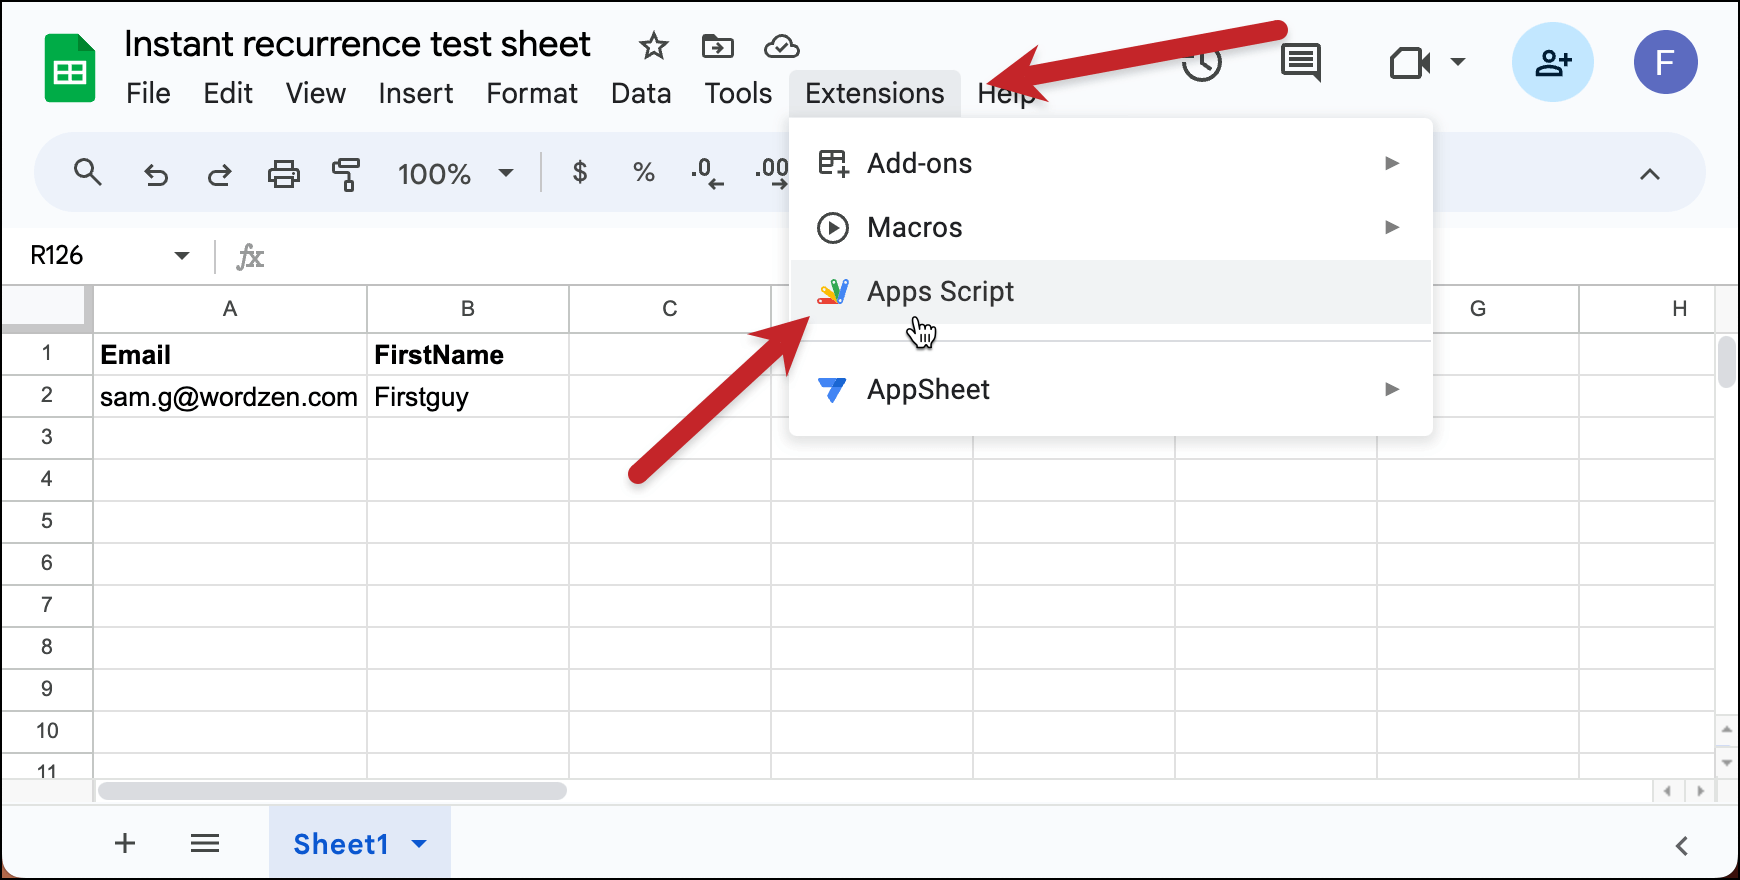Select column B header
The width and height of the screenshot is (1740, 880).
coord(468,309)
